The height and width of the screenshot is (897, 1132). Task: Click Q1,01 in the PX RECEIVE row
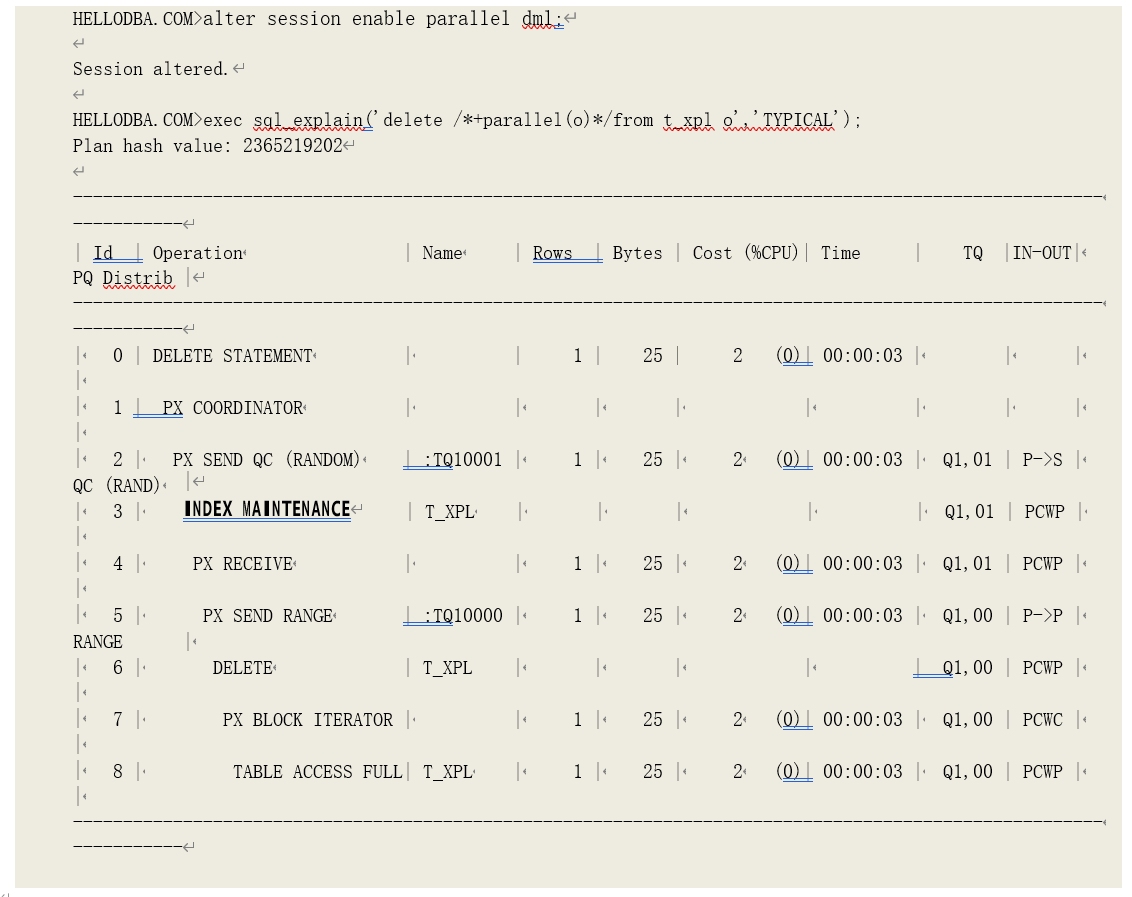[967, 564]
